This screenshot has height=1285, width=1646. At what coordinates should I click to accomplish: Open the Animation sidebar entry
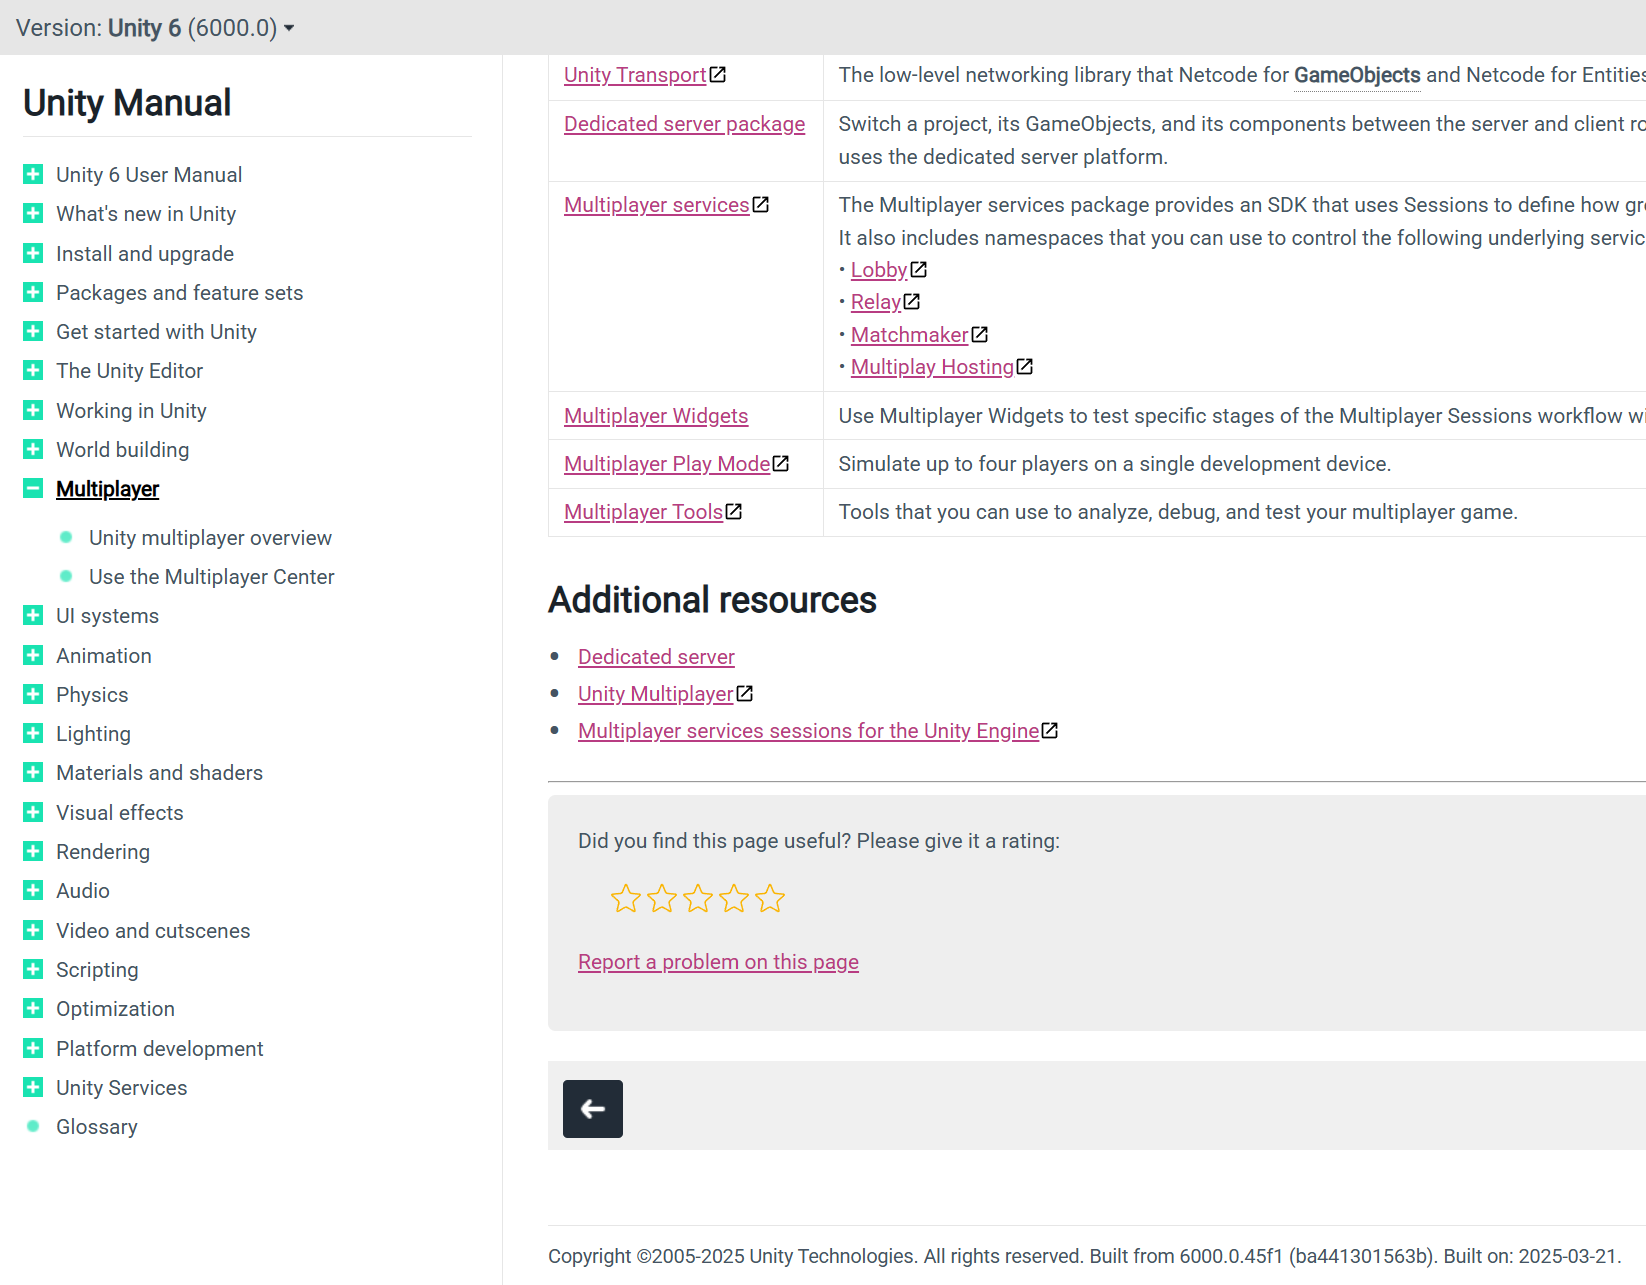[104, 656]
